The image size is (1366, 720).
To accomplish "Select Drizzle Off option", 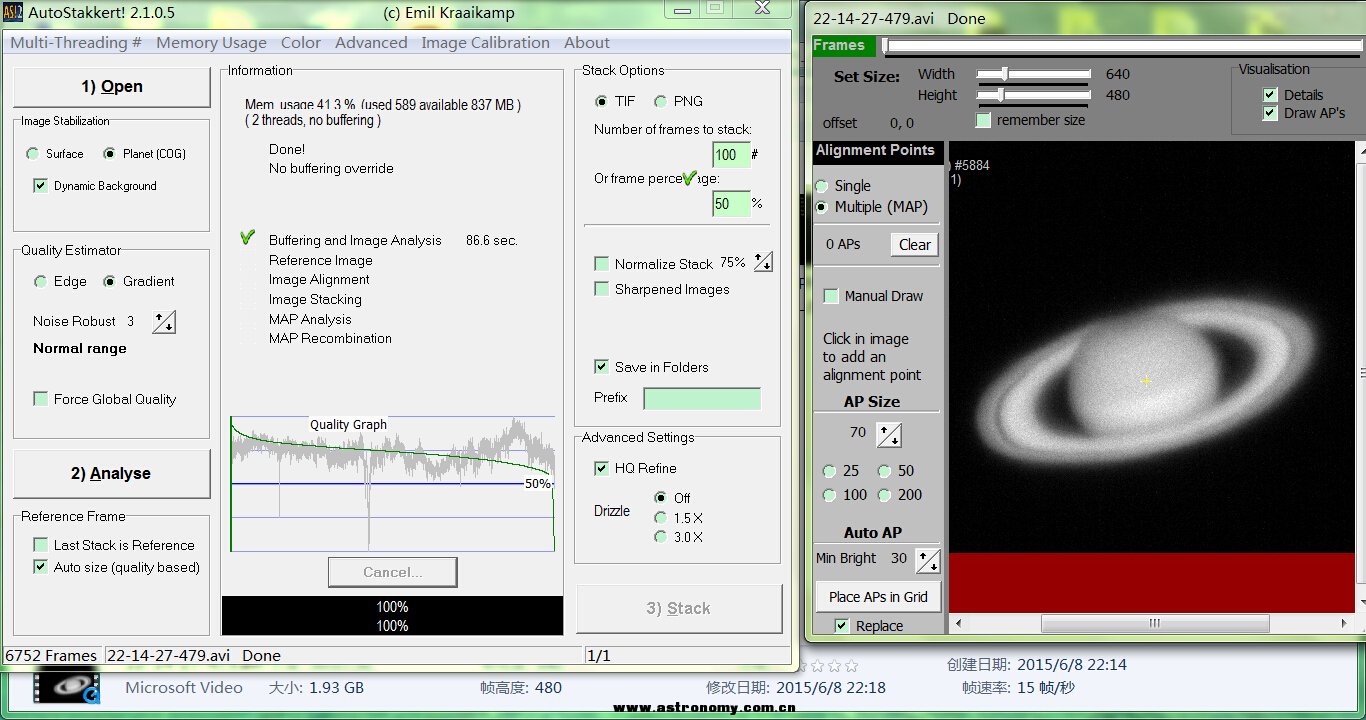I will tap(660, 498).
